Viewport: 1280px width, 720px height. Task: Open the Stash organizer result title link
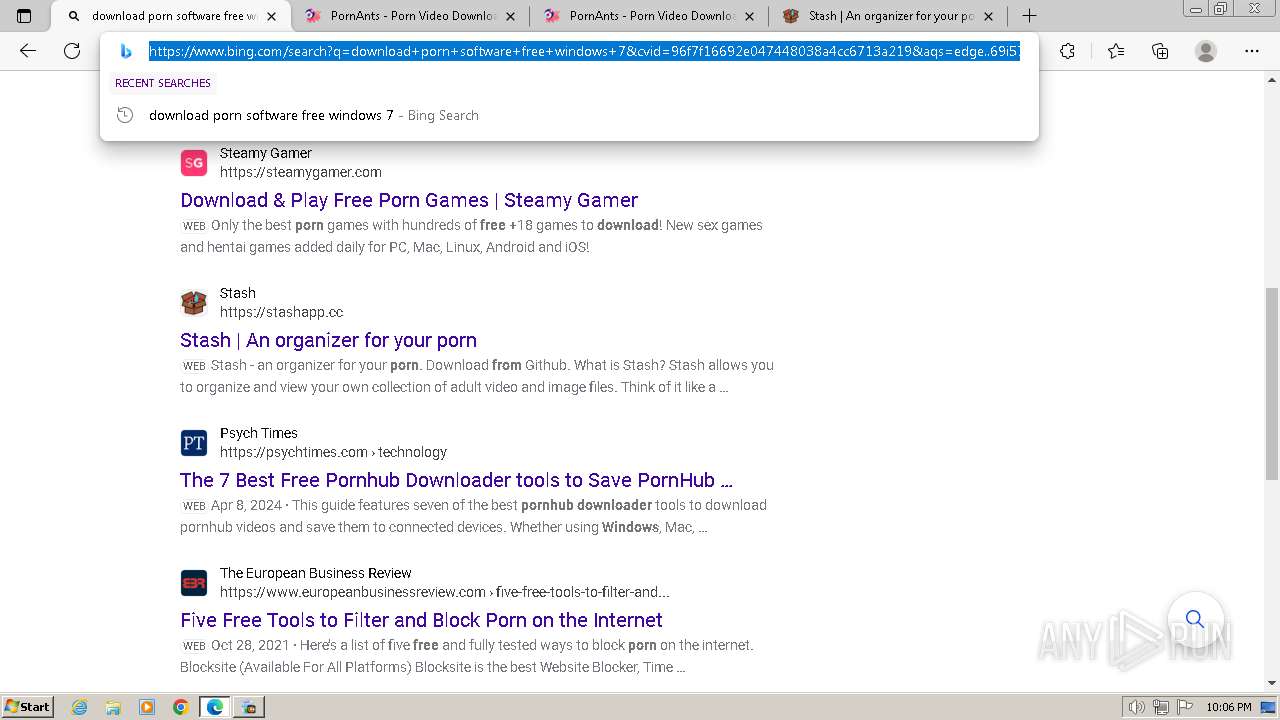(328, 340)
